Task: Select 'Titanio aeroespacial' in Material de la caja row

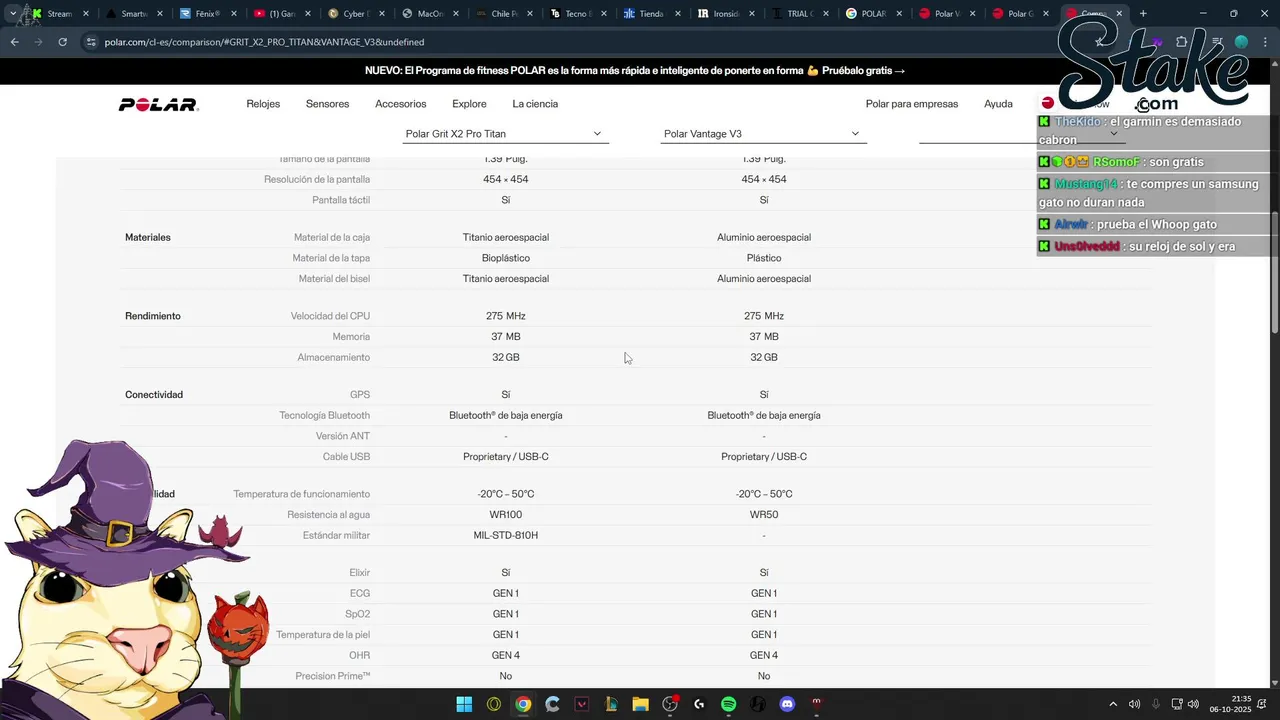Action: pyautogui.click(x=505, y=237)
